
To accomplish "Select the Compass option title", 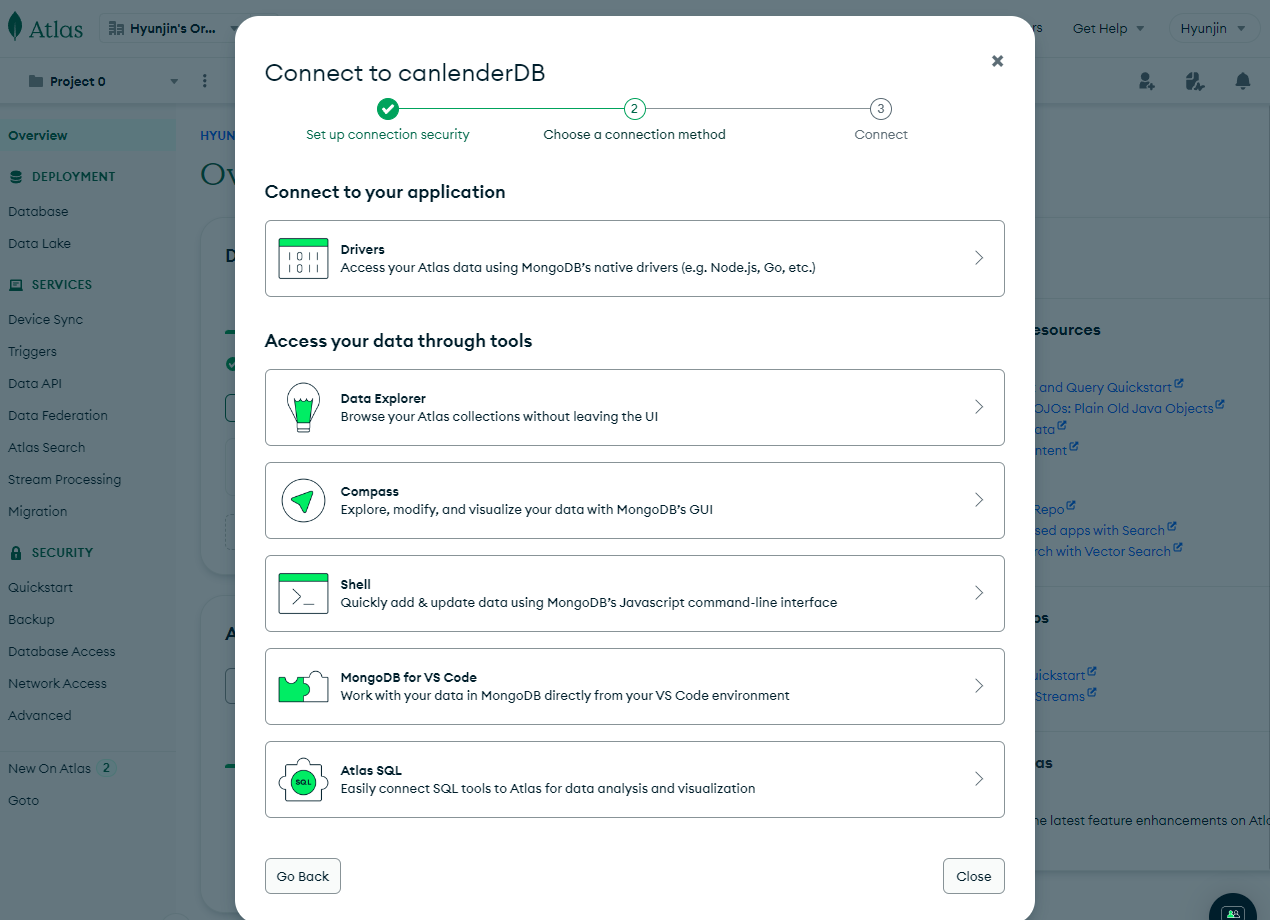I will click(x=370, y=491).
